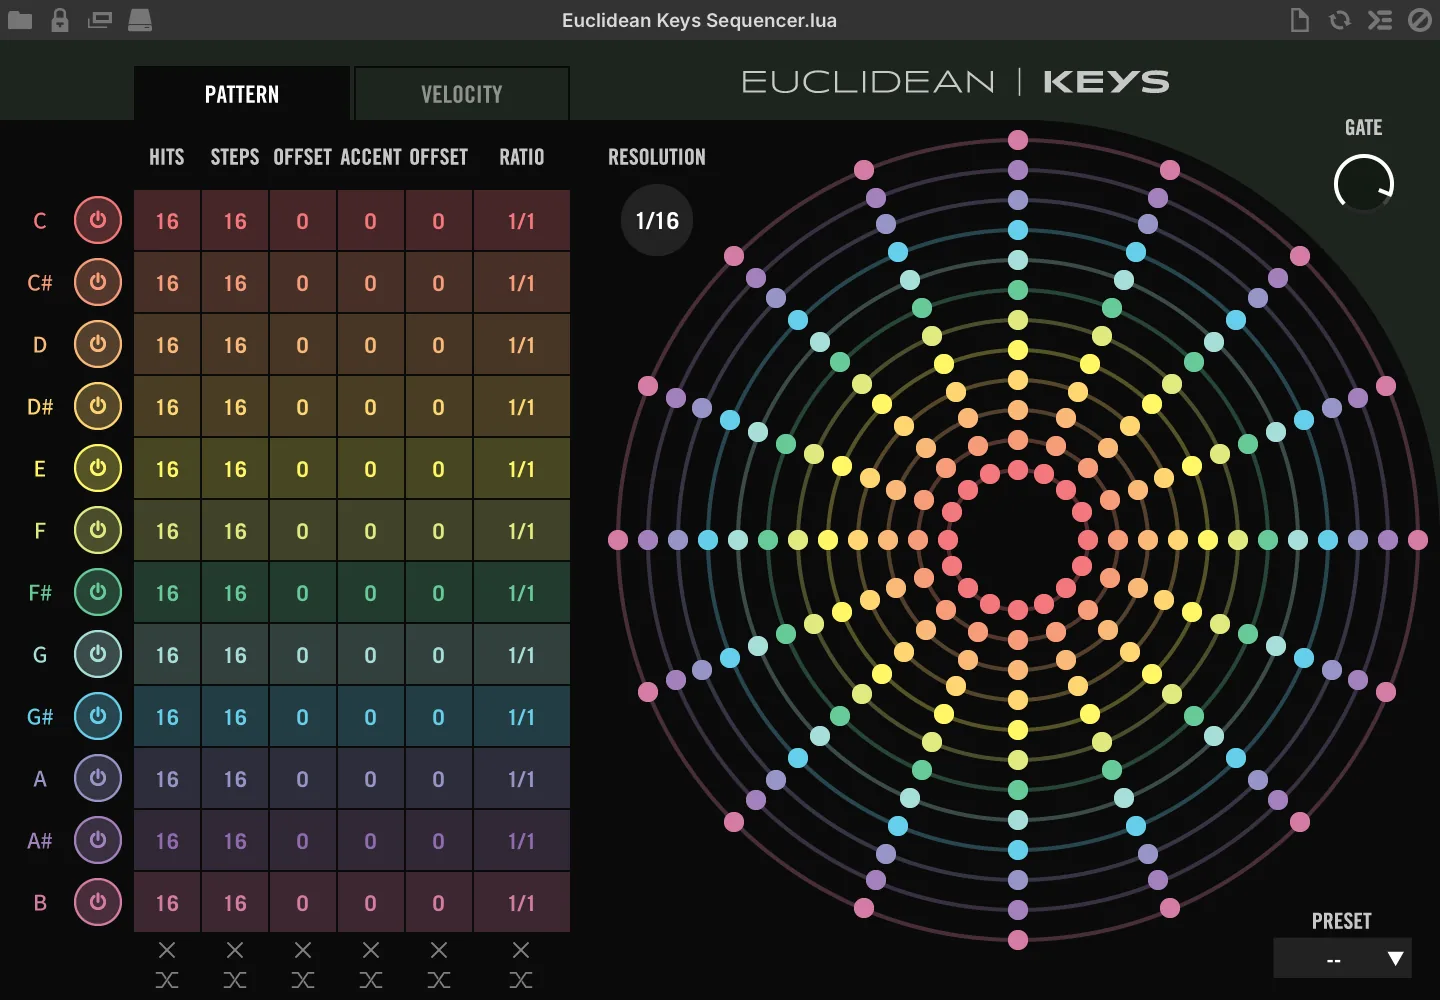1440x1000 pixels.
Task: Click the padlock icon in the title bar
Action: point(60,20)
